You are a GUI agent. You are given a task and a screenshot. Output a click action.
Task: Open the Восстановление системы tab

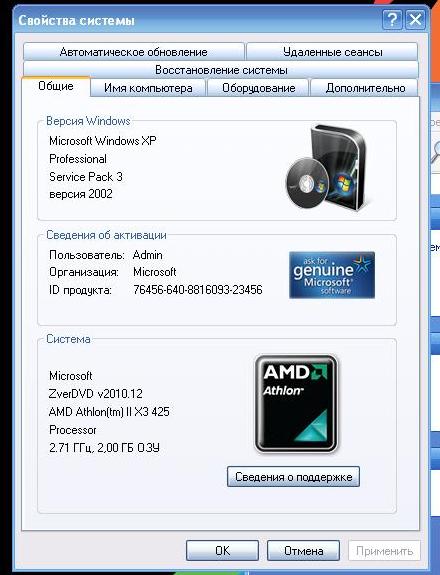(221, 70)
